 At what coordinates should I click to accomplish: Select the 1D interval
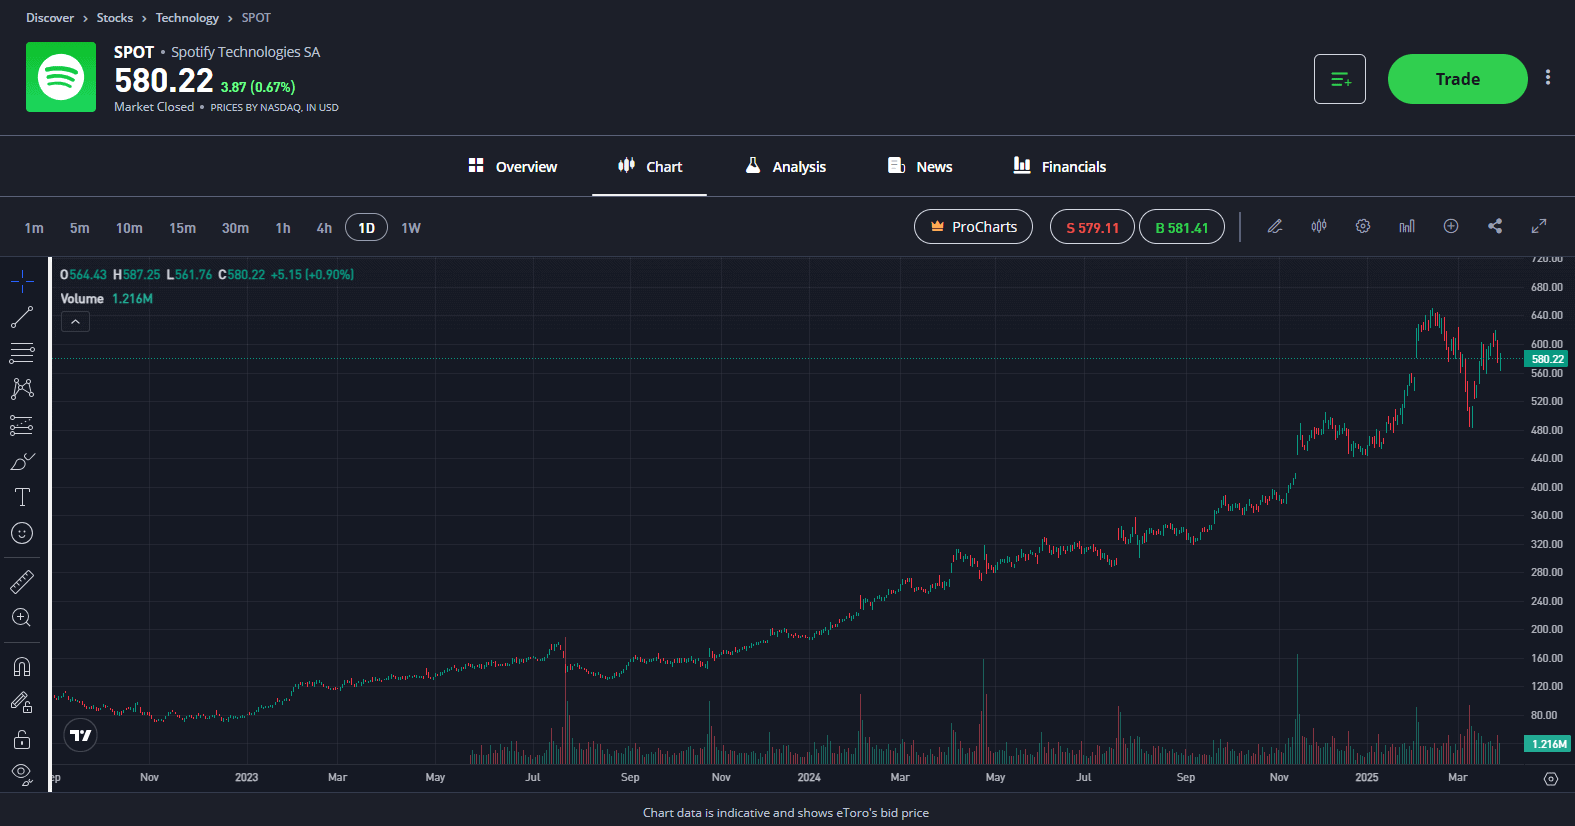click(366, 228)
